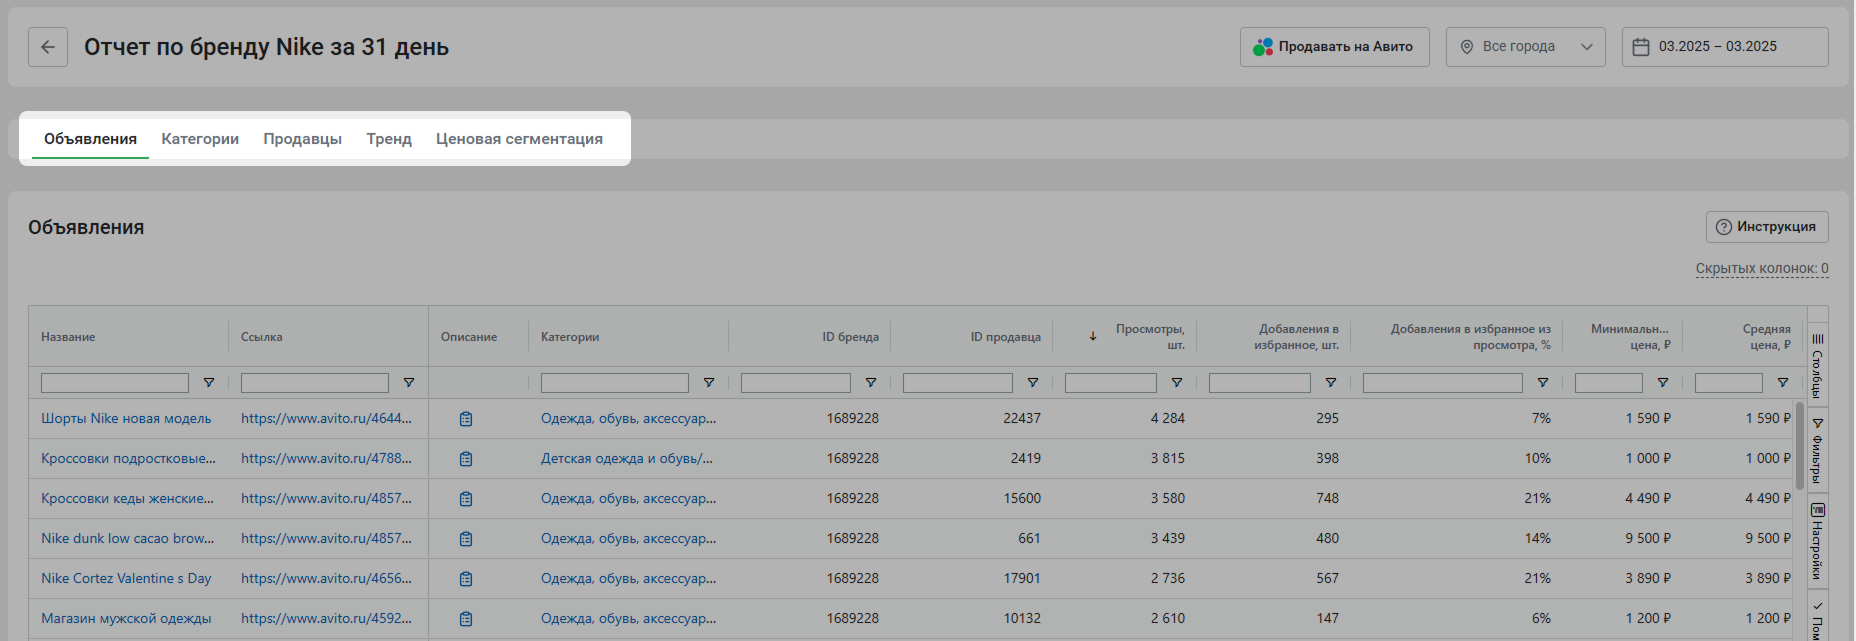Click the calendar icon in date picker
1856x641 pixels.
point(1641,47)
